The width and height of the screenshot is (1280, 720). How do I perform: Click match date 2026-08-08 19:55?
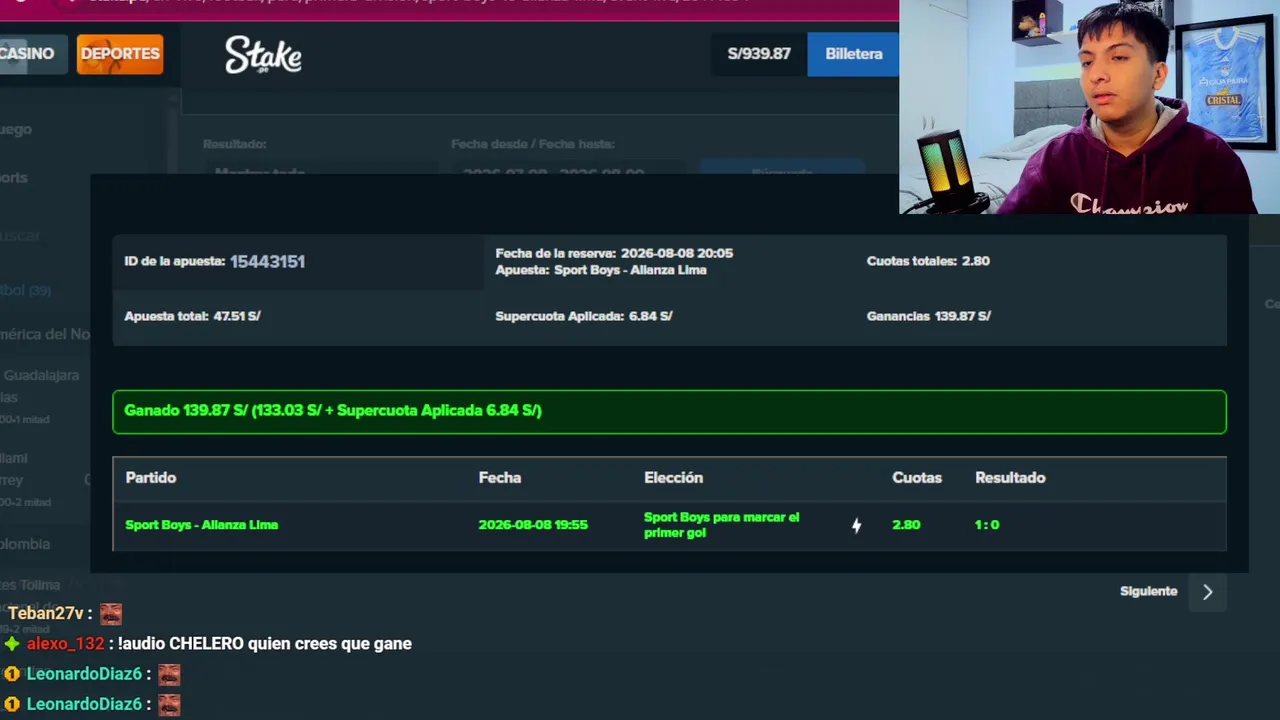point(533,525)
